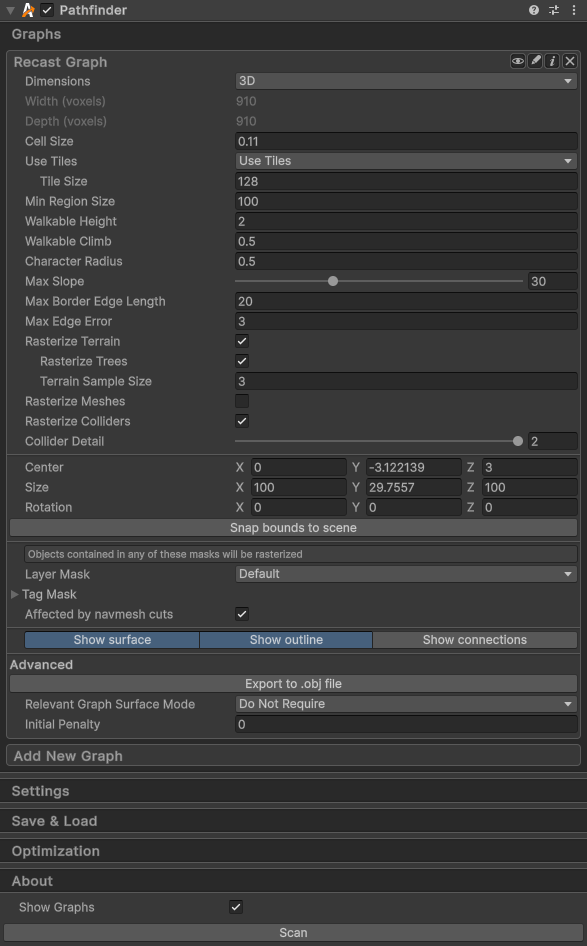The image size is (587, 946).
Task: Open the graph info icon
Action: (x=552, y=62)
